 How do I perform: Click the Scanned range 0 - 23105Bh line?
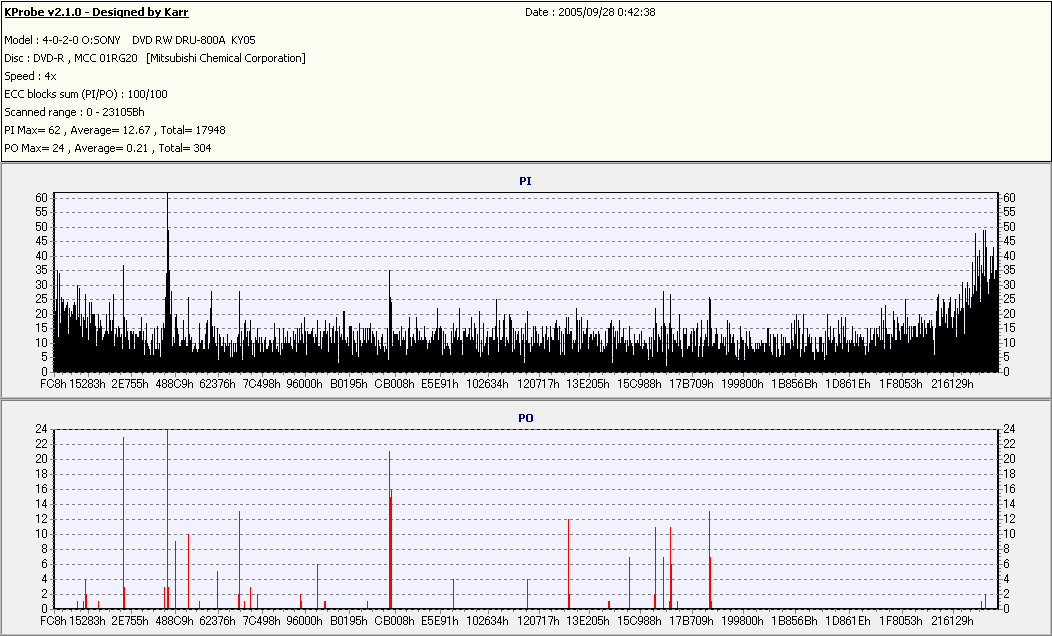[74, 112]
